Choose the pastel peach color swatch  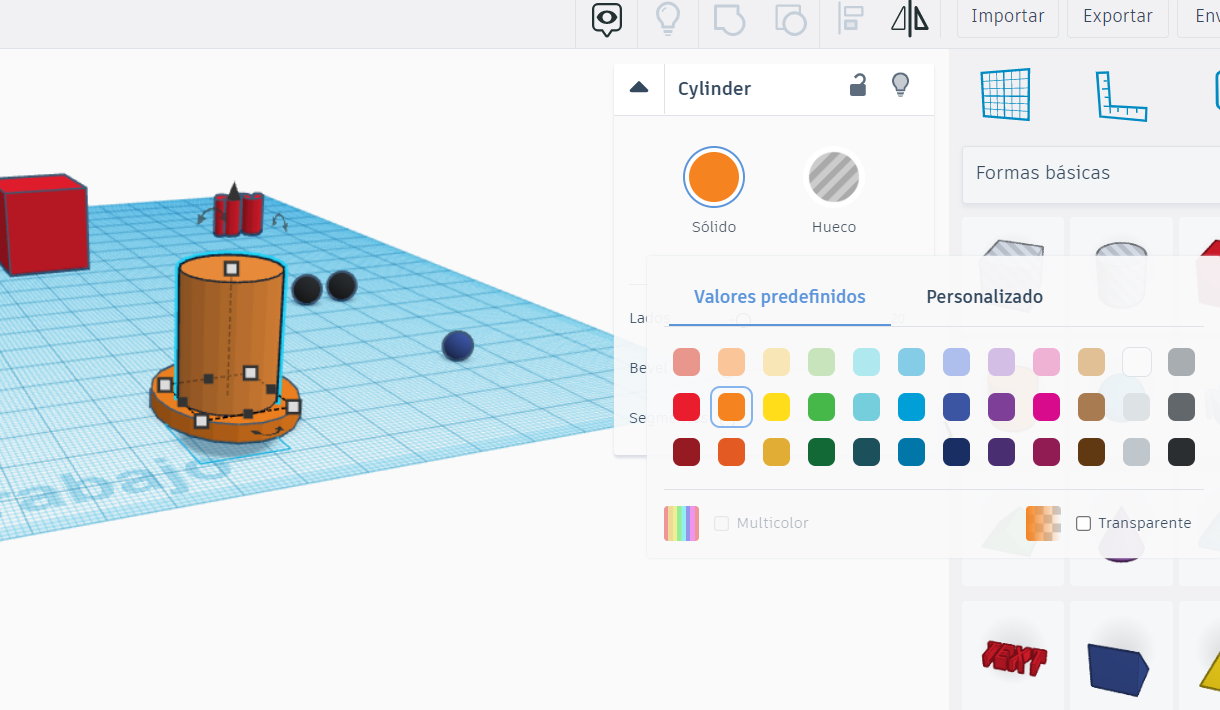coord(731,362)
